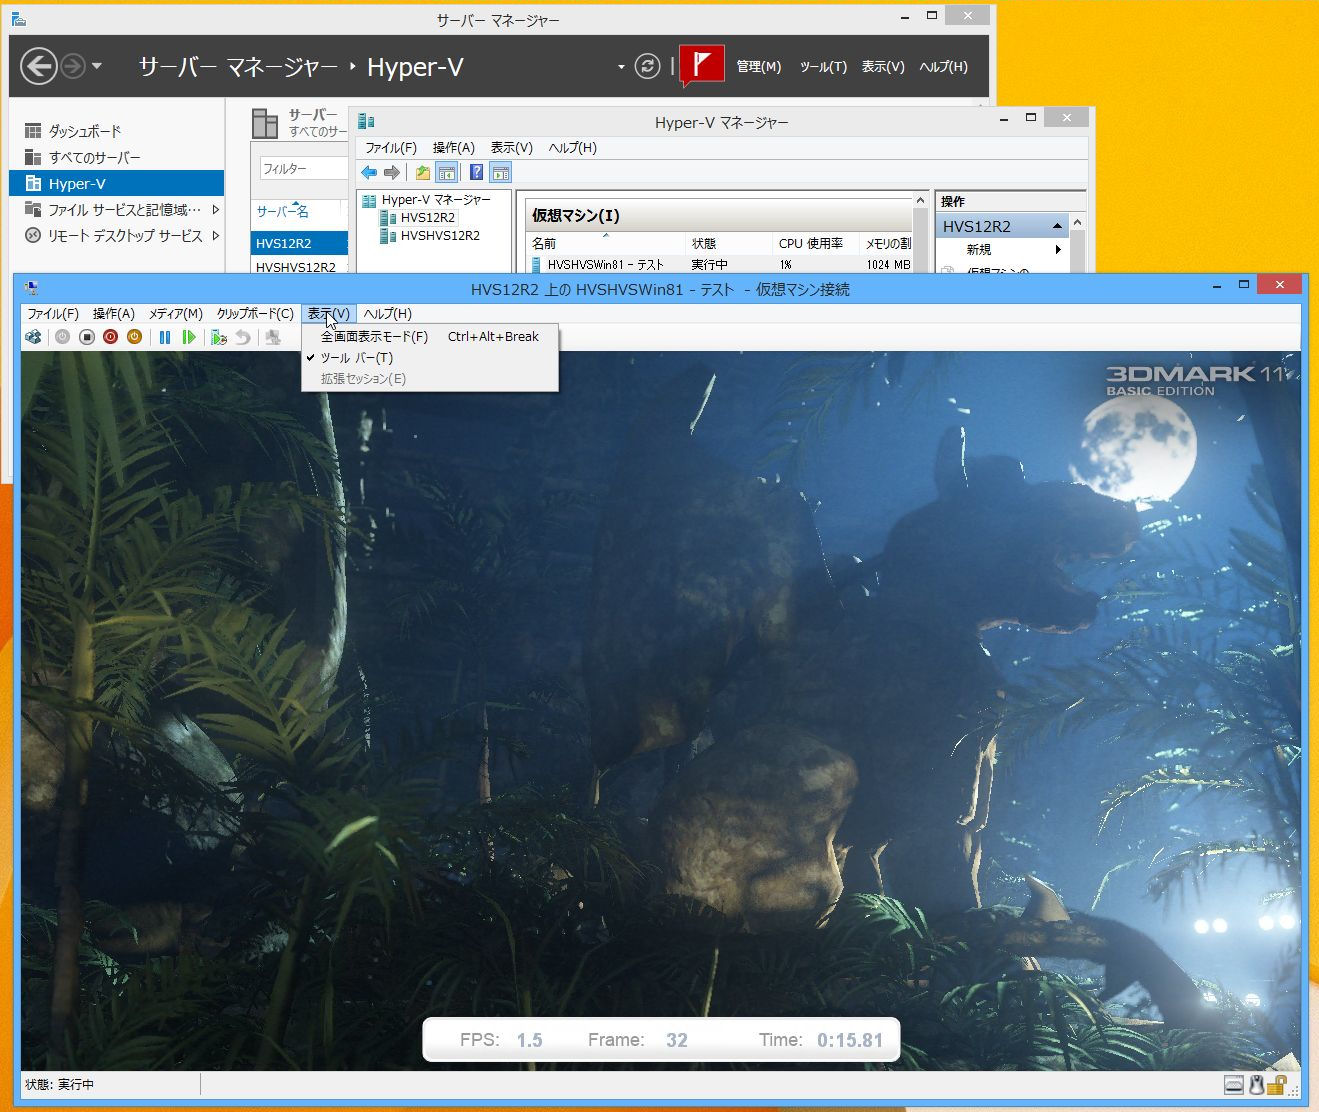Screen dimensions: 1319x1112
Task: Click the Enhanced session icon in VM toolbar
Action: tap(273, 337)
